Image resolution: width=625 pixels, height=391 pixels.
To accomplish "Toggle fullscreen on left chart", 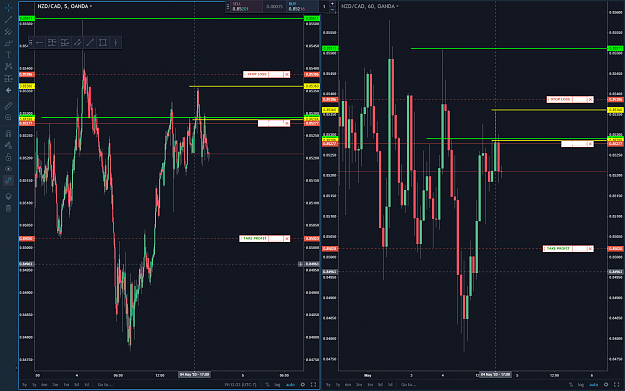I will 314,385.
